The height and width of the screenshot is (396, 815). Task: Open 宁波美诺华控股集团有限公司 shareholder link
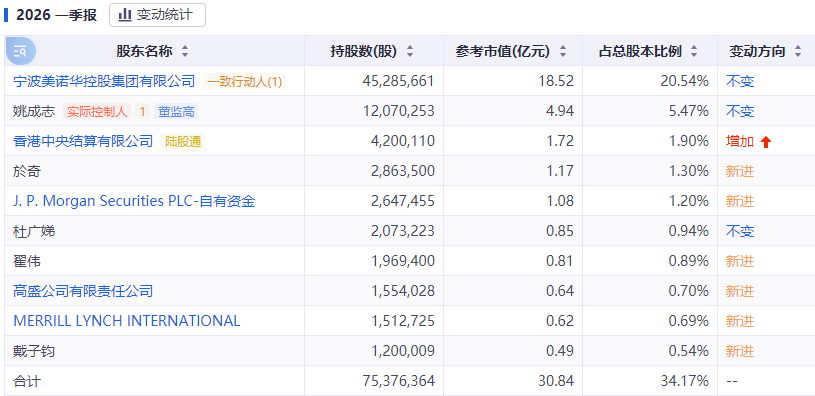[104, 81]
